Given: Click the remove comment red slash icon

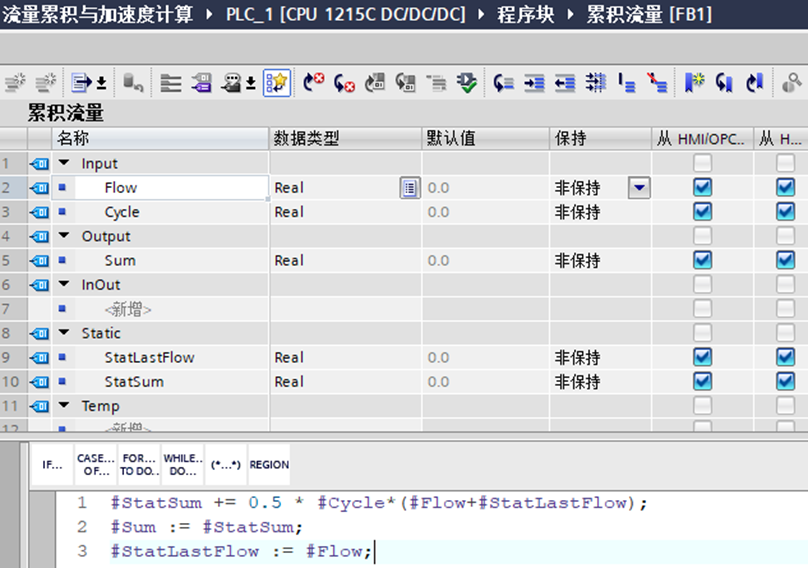Looking at the screenshot, I should [x=658, y=82].
